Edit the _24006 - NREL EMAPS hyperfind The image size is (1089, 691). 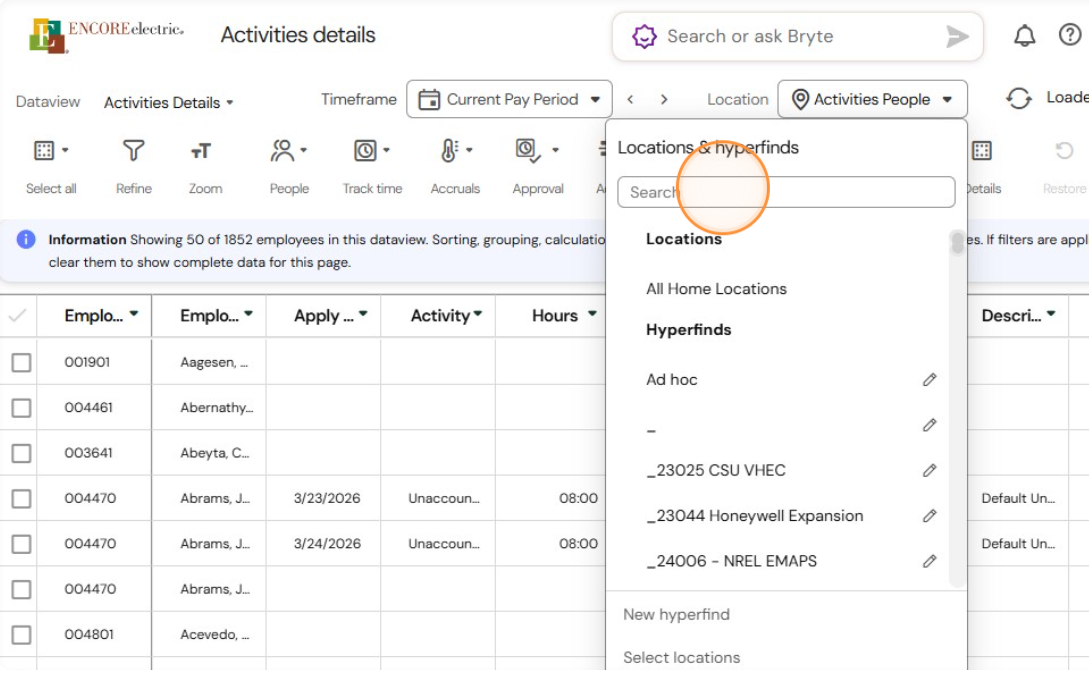(929, 561)
